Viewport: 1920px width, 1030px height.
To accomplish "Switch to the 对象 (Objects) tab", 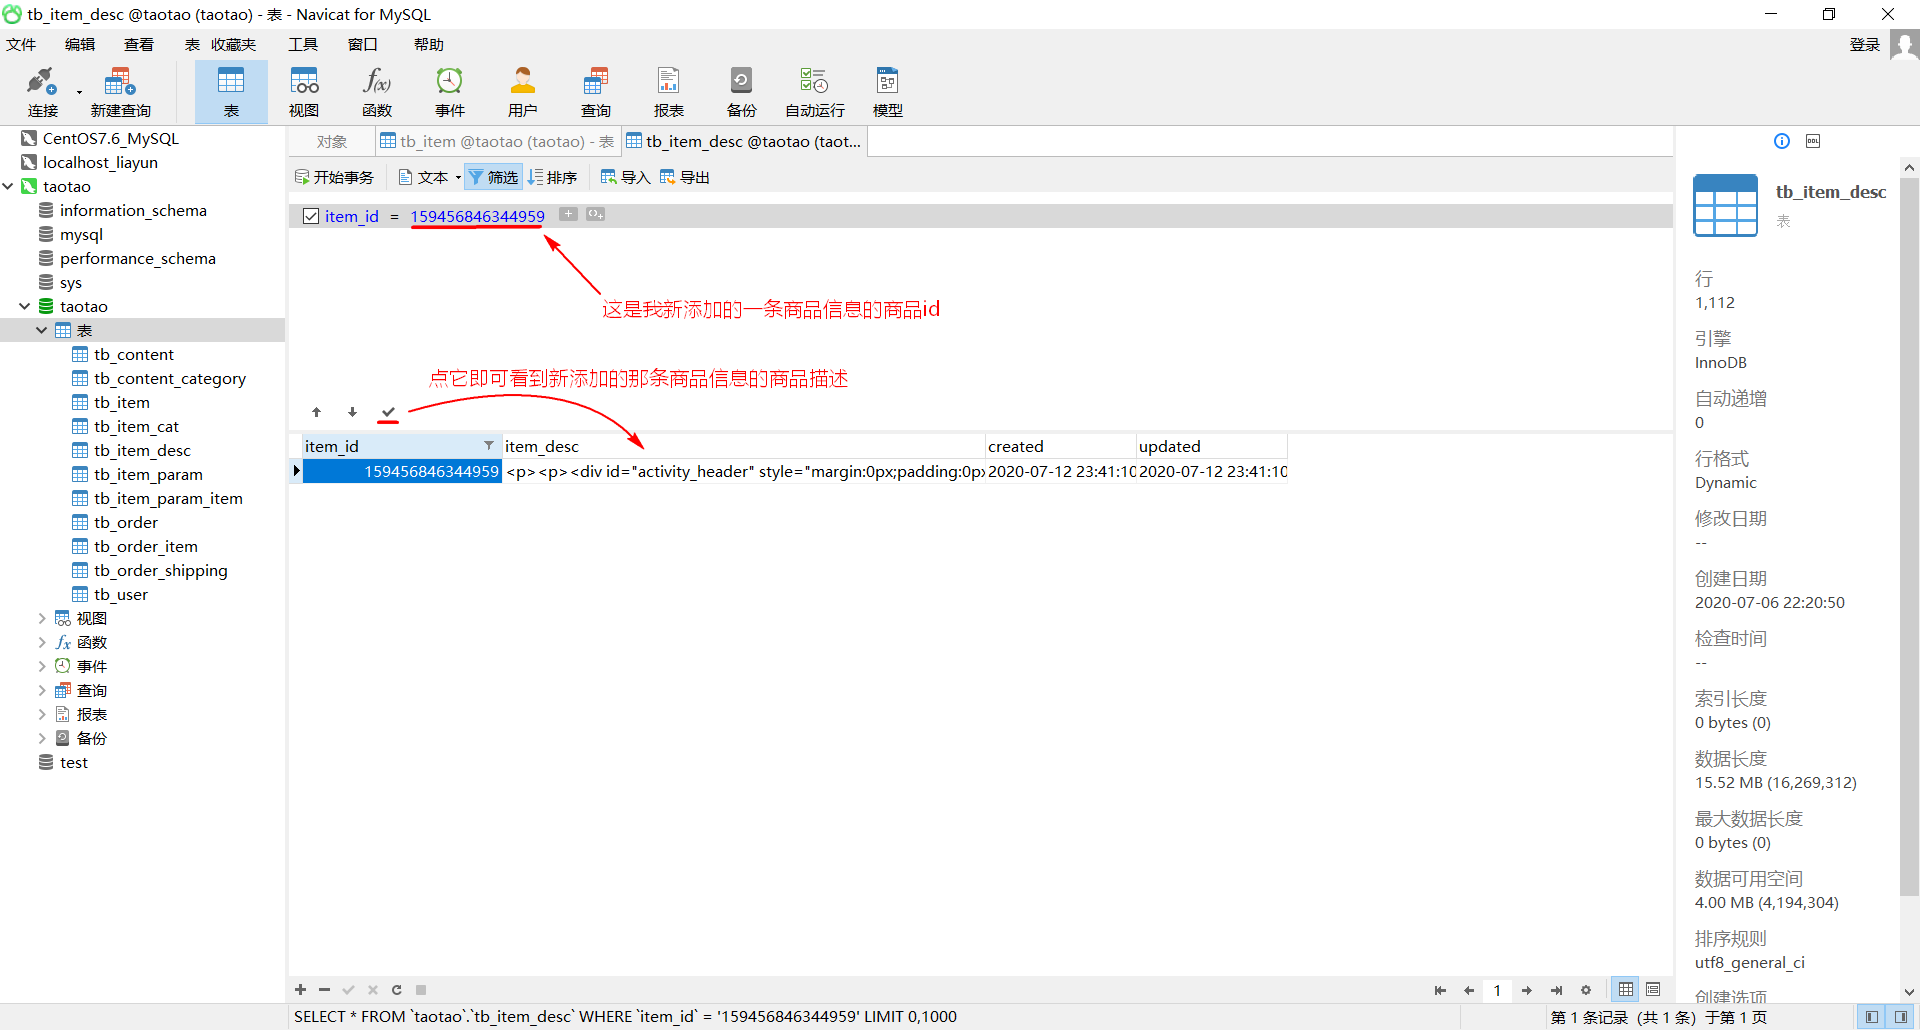I will tap(332, 142).
